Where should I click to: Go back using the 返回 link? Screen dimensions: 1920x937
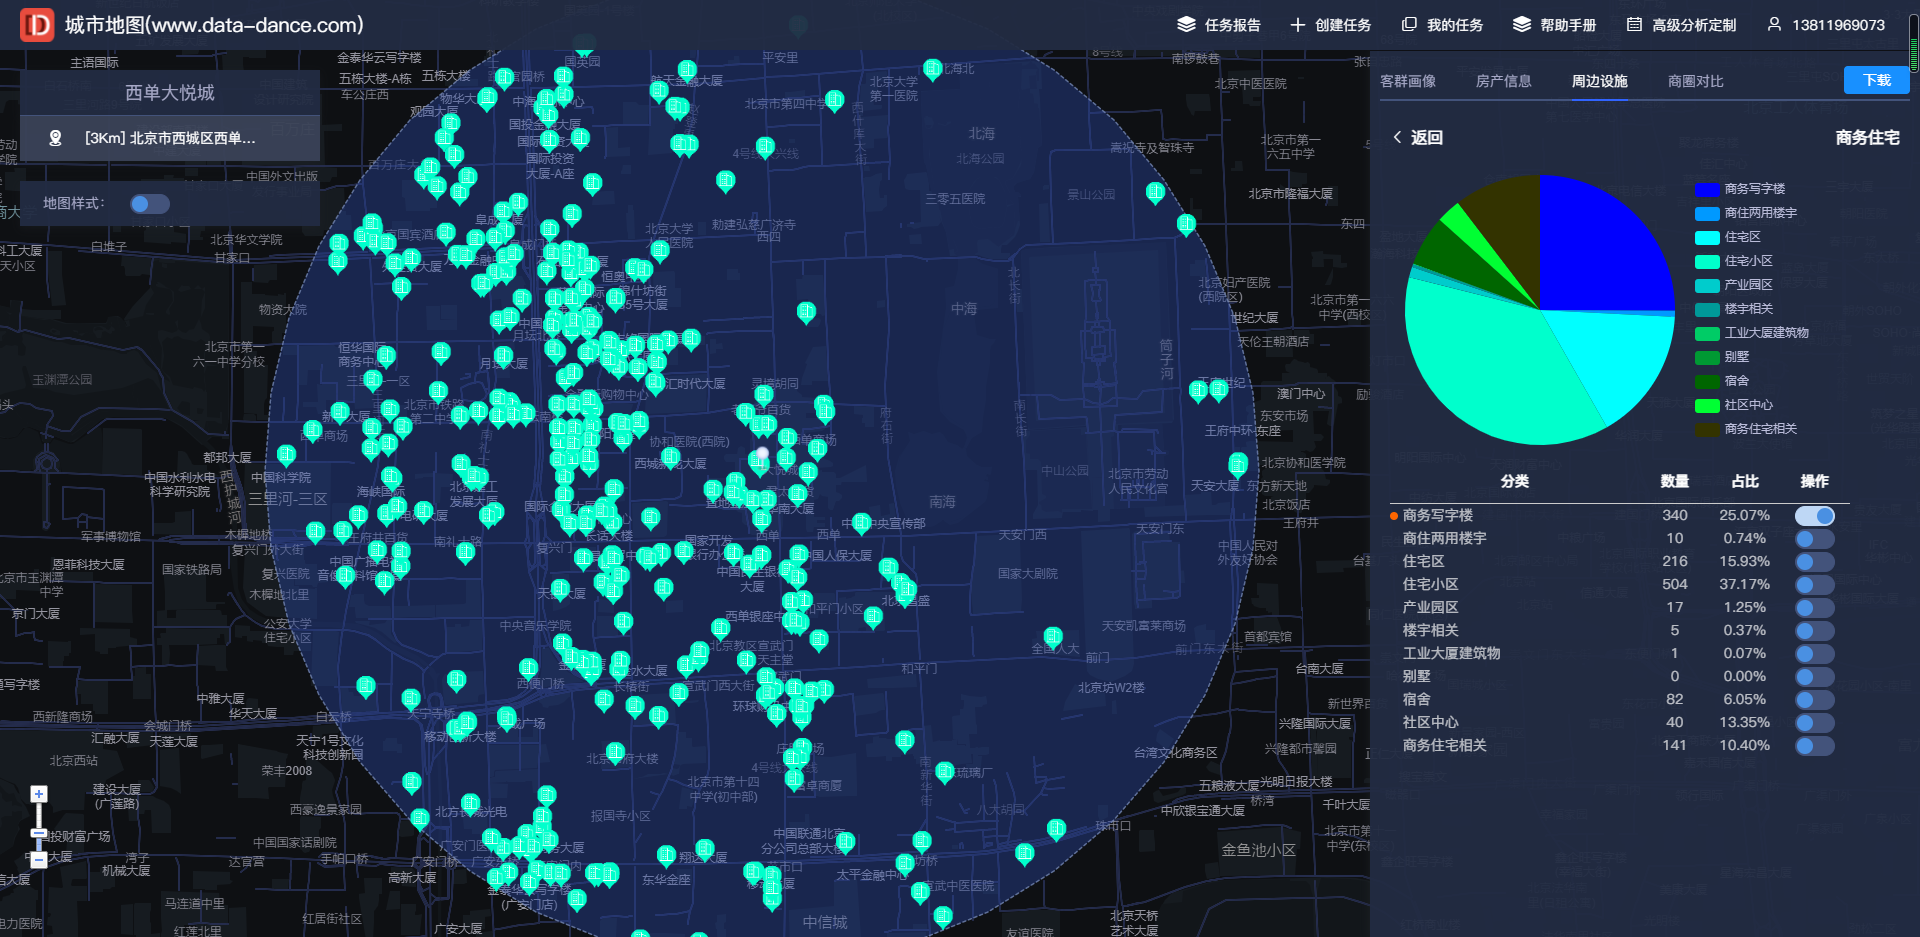tap(1427, 138)
